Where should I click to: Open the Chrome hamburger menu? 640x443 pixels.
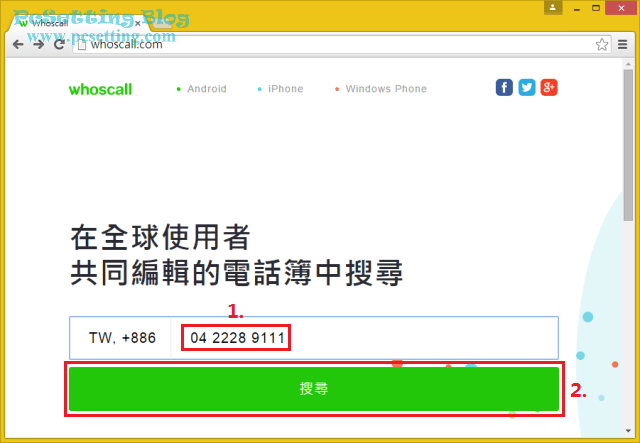click(x=622, y=44)
